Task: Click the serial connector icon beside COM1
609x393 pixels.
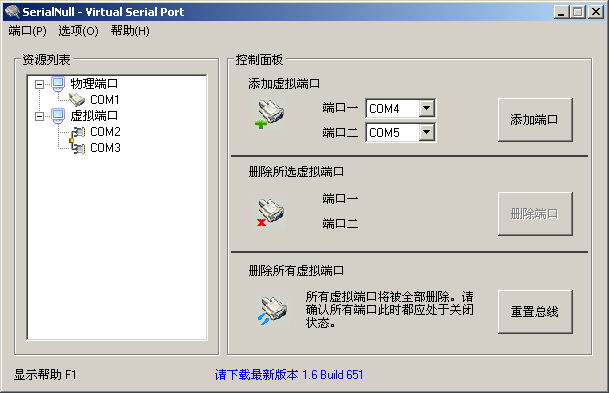Action: point(77,100)
